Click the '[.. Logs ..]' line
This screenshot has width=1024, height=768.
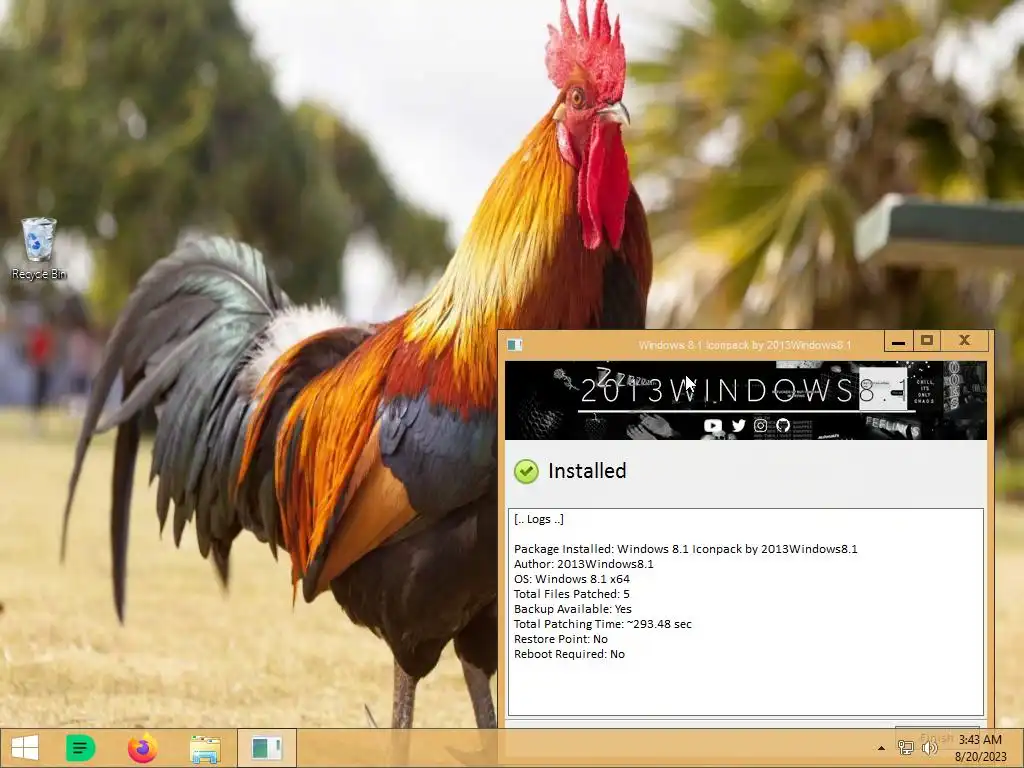[x=539, y=519]
